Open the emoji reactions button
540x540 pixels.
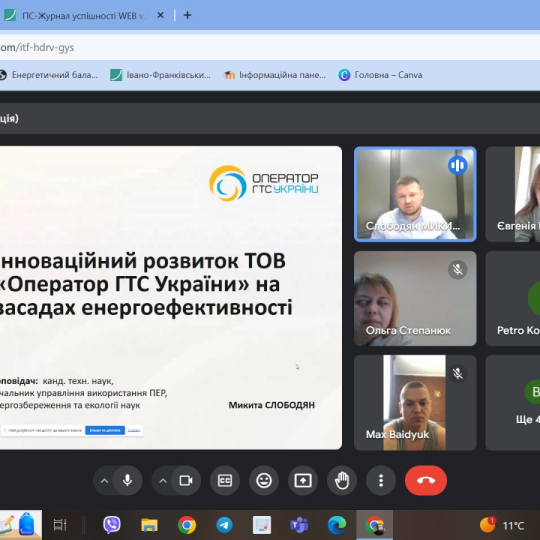point(264,480)
